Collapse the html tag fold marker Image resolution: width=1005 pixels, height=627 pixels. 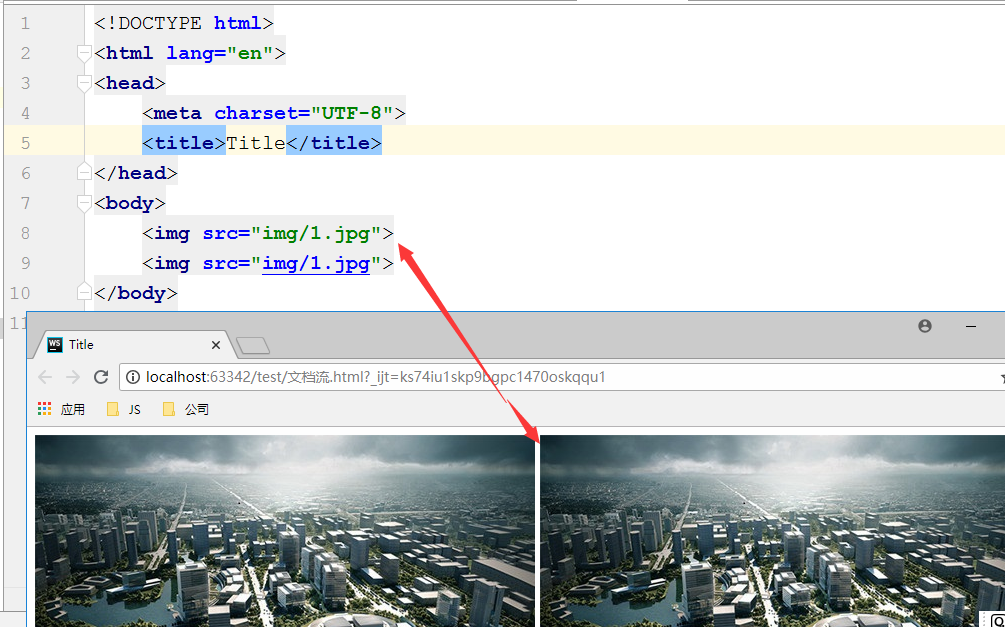click(84, 53)
